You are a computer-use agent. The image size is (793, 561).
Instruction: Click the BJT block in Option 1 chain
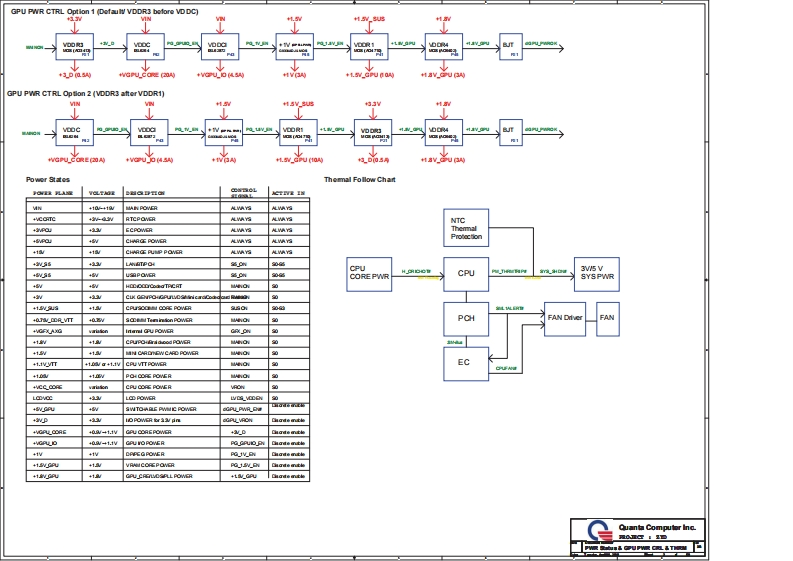click(509, 47)
